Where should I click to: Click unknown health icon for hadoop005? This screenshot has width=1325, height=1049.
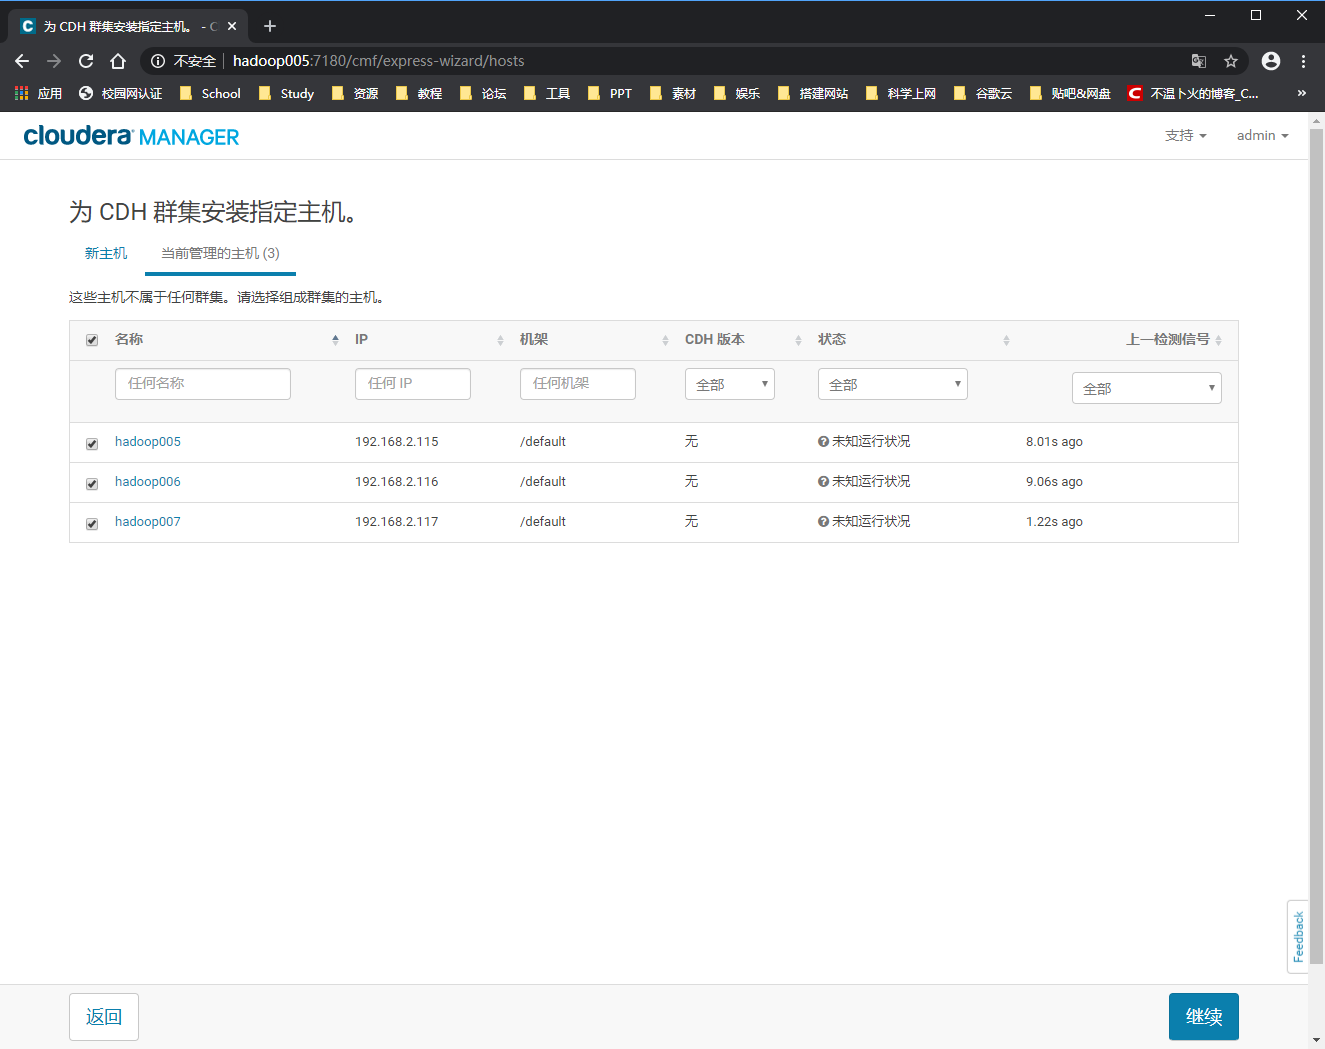point(823,441)
